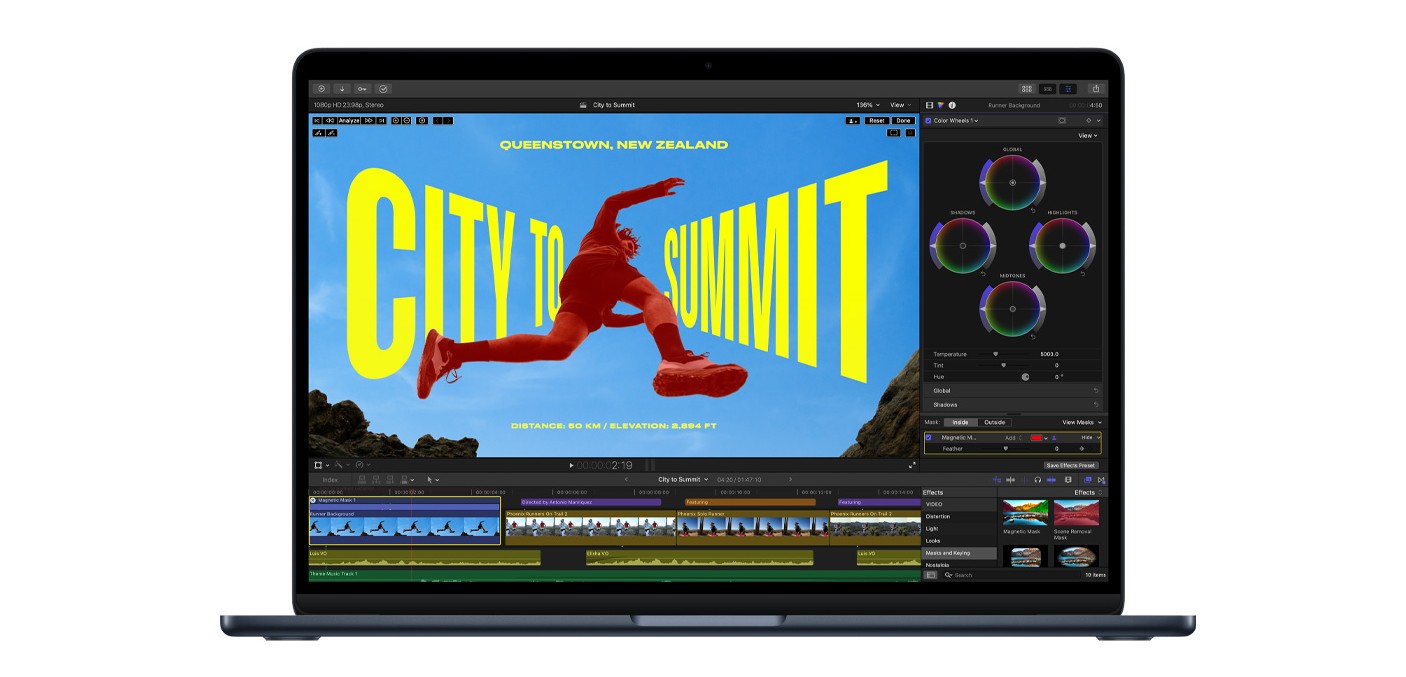Click the Share export icon in toolbar
The height and width of the screenshot is (677, 1406).
[1095, 88]
